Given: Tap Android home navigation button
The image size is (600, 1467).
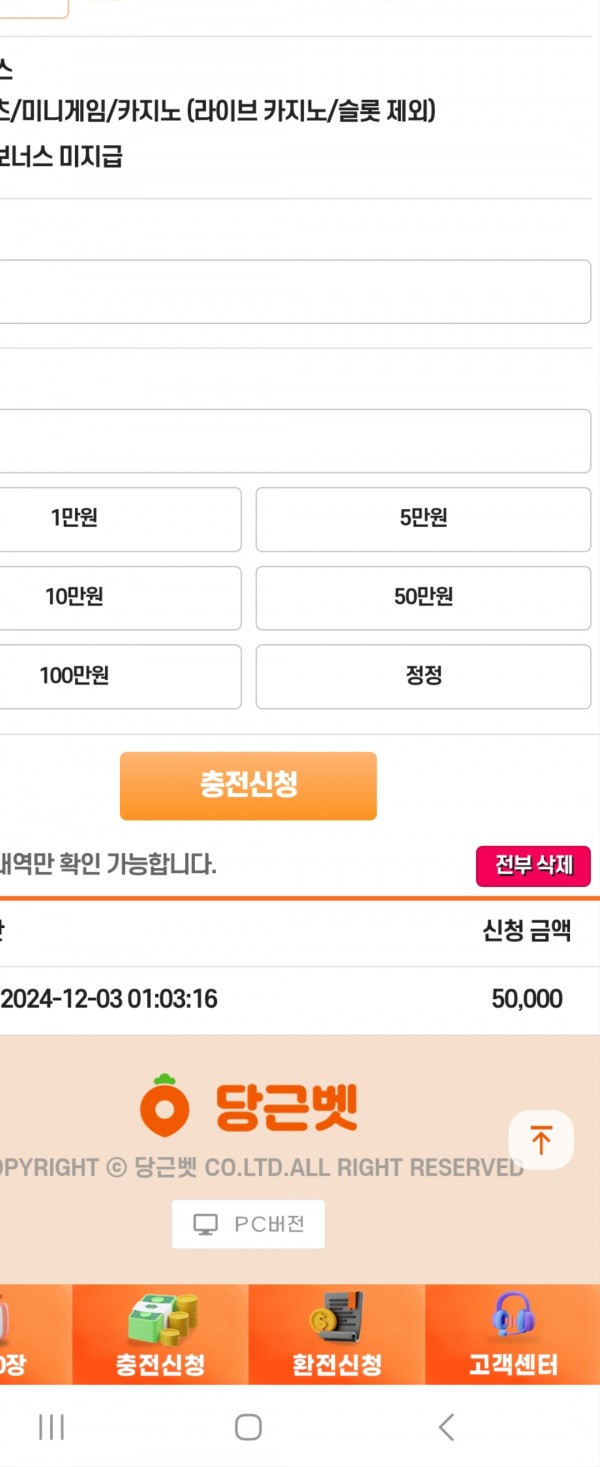Looking at the screenshot, I should (x=248, y=1427).
